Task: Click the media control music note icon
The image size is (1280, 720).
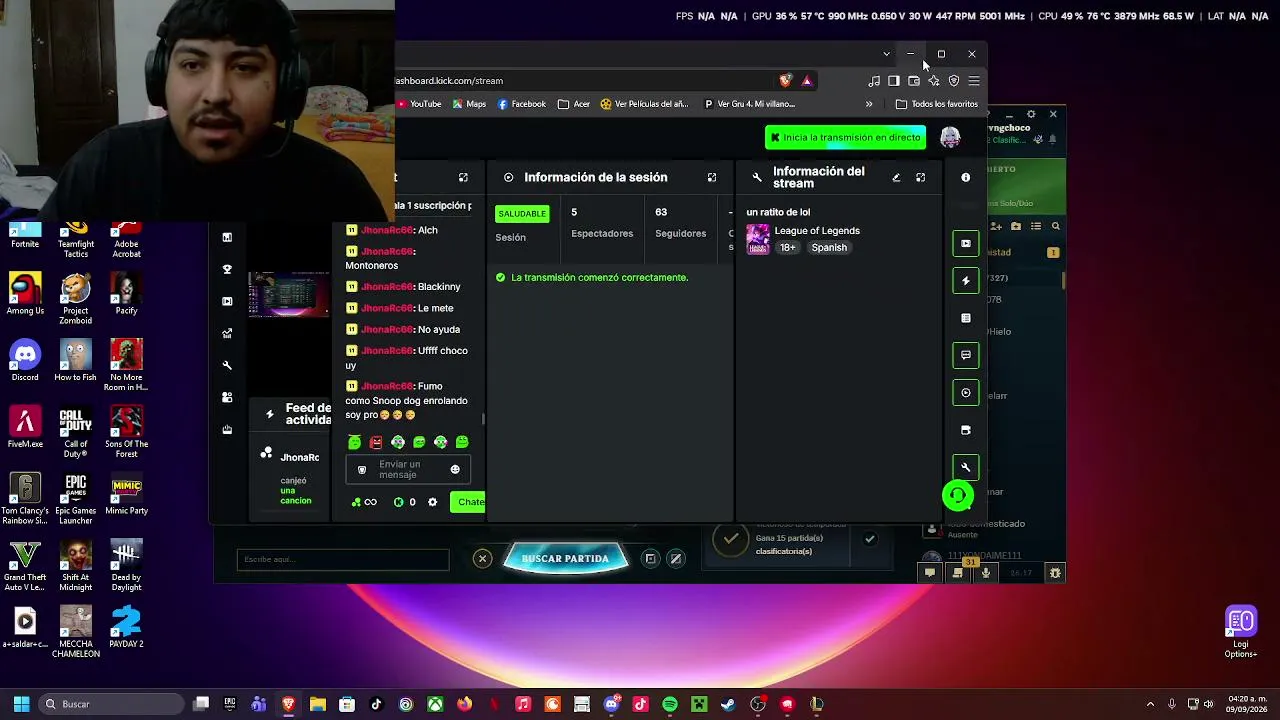Action: click(x=874, y=81)
